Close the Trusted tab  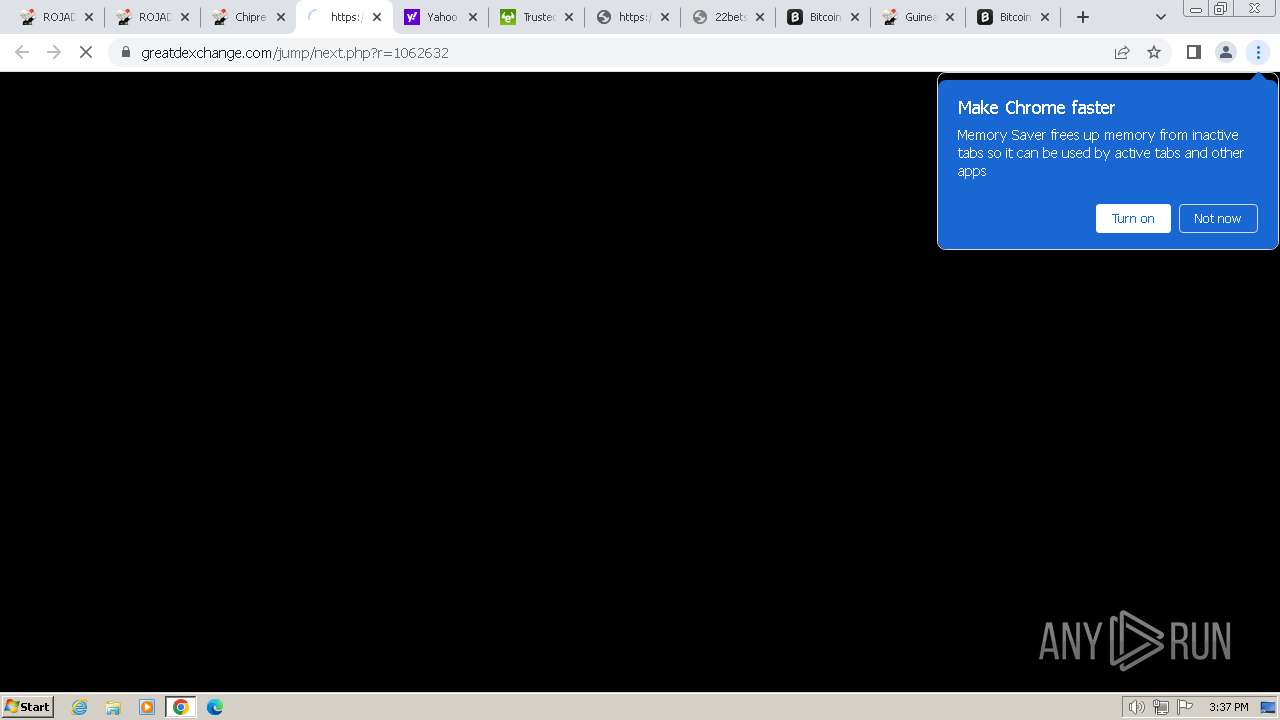[569, 17]
